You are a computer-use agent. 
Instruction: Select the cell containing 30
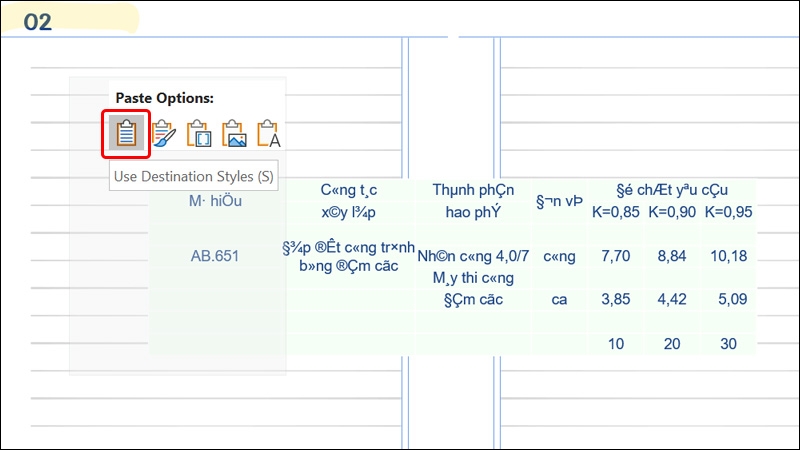coord(729,344)
